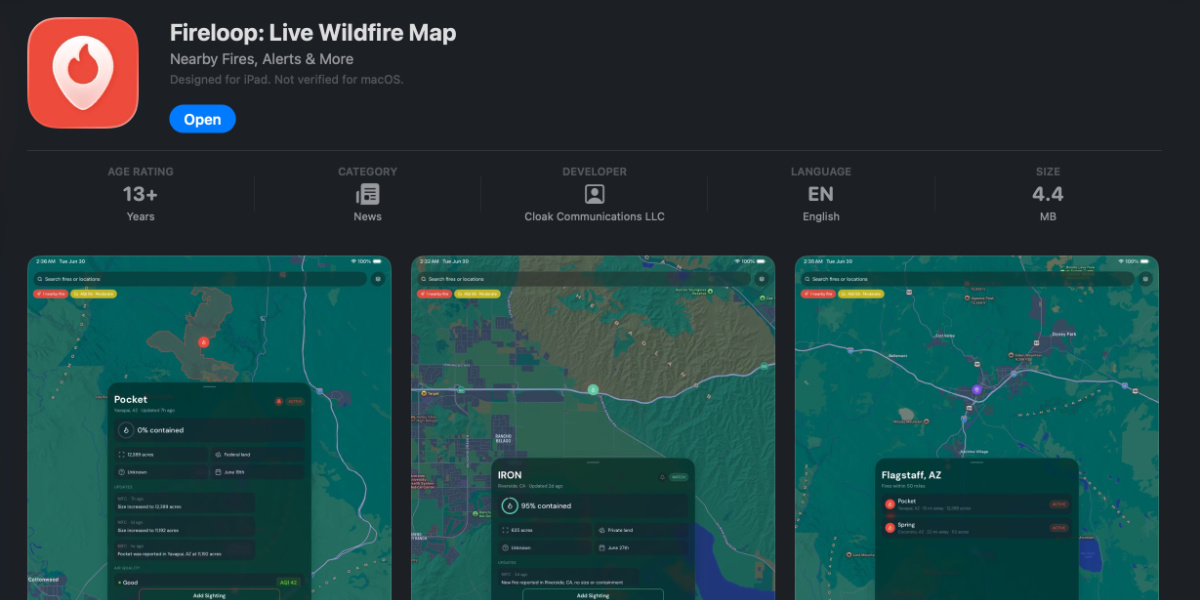Click the 4.4 MB size value
The image size is (1200, 600).
pos(1048,194)
